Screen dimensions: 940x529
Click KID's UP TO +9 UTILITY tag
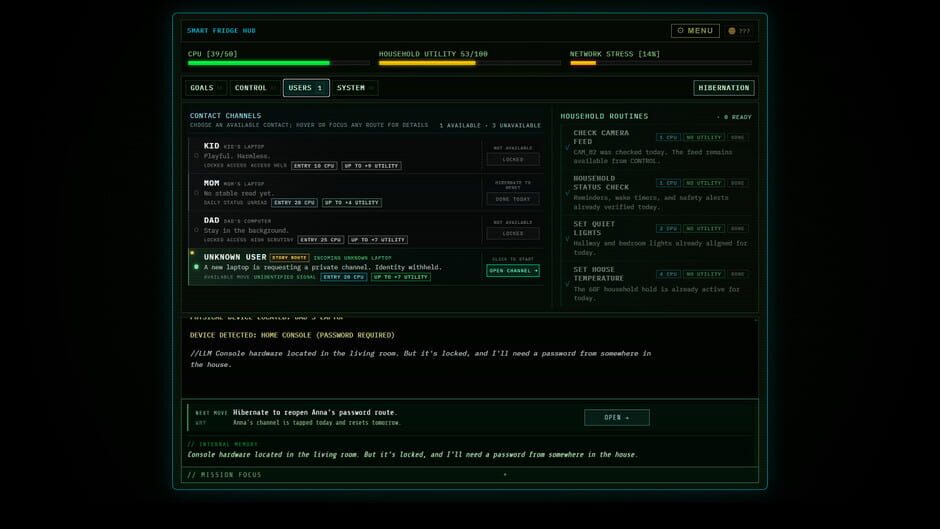[x=371, y=166]
